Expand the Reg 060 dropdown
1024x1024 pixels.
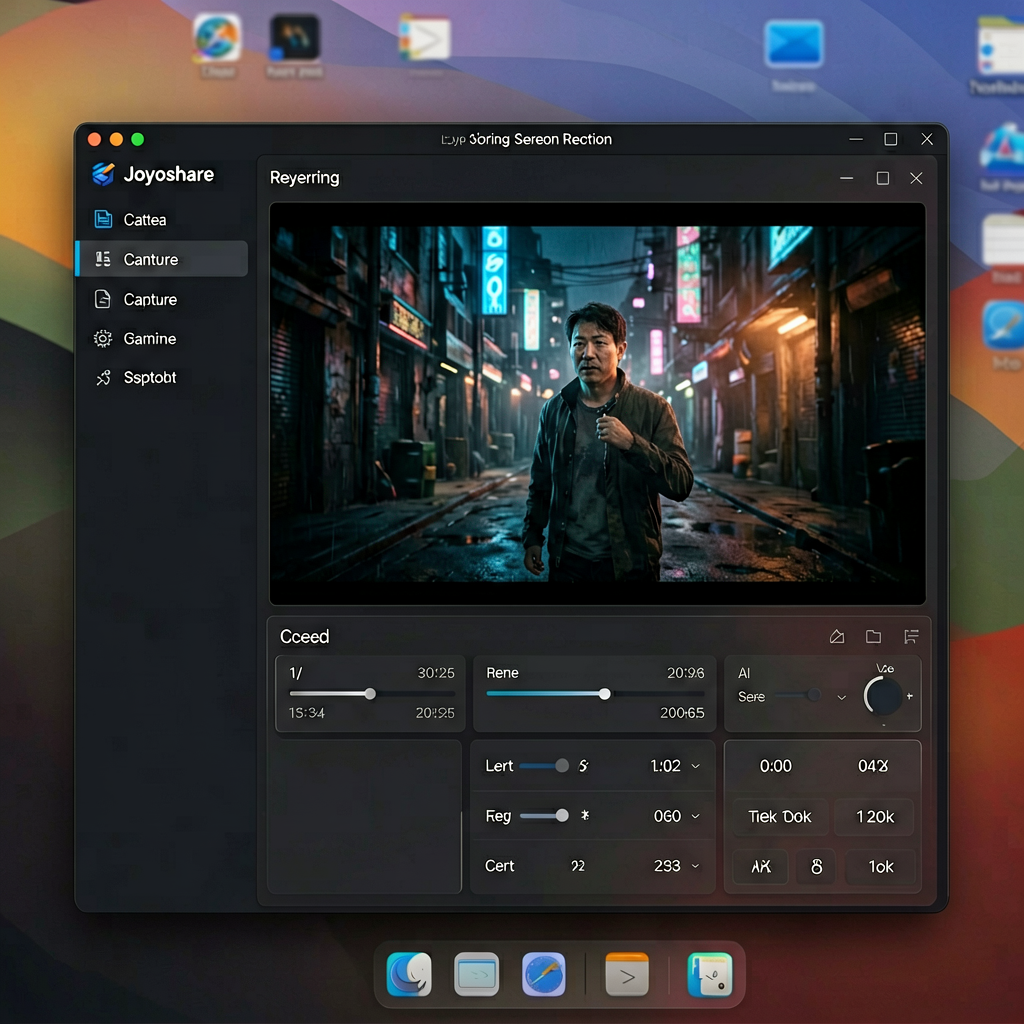(696, 816)
